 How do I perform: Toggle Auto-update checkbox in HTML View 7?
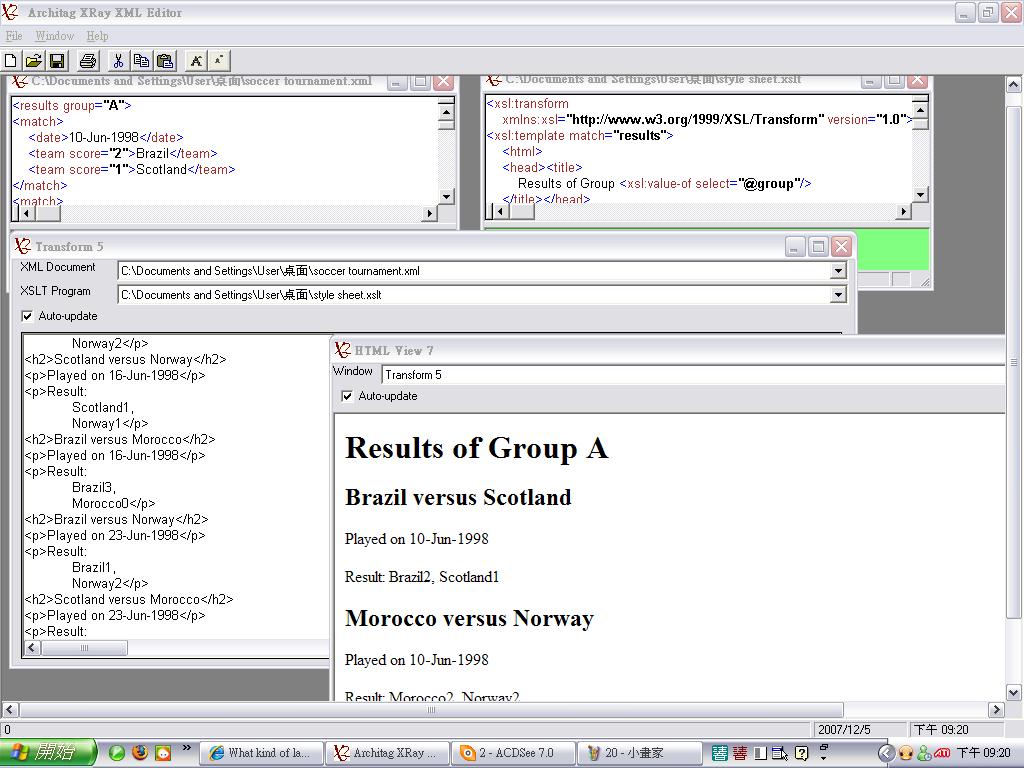pyautogui.click(x=347, y=396)
